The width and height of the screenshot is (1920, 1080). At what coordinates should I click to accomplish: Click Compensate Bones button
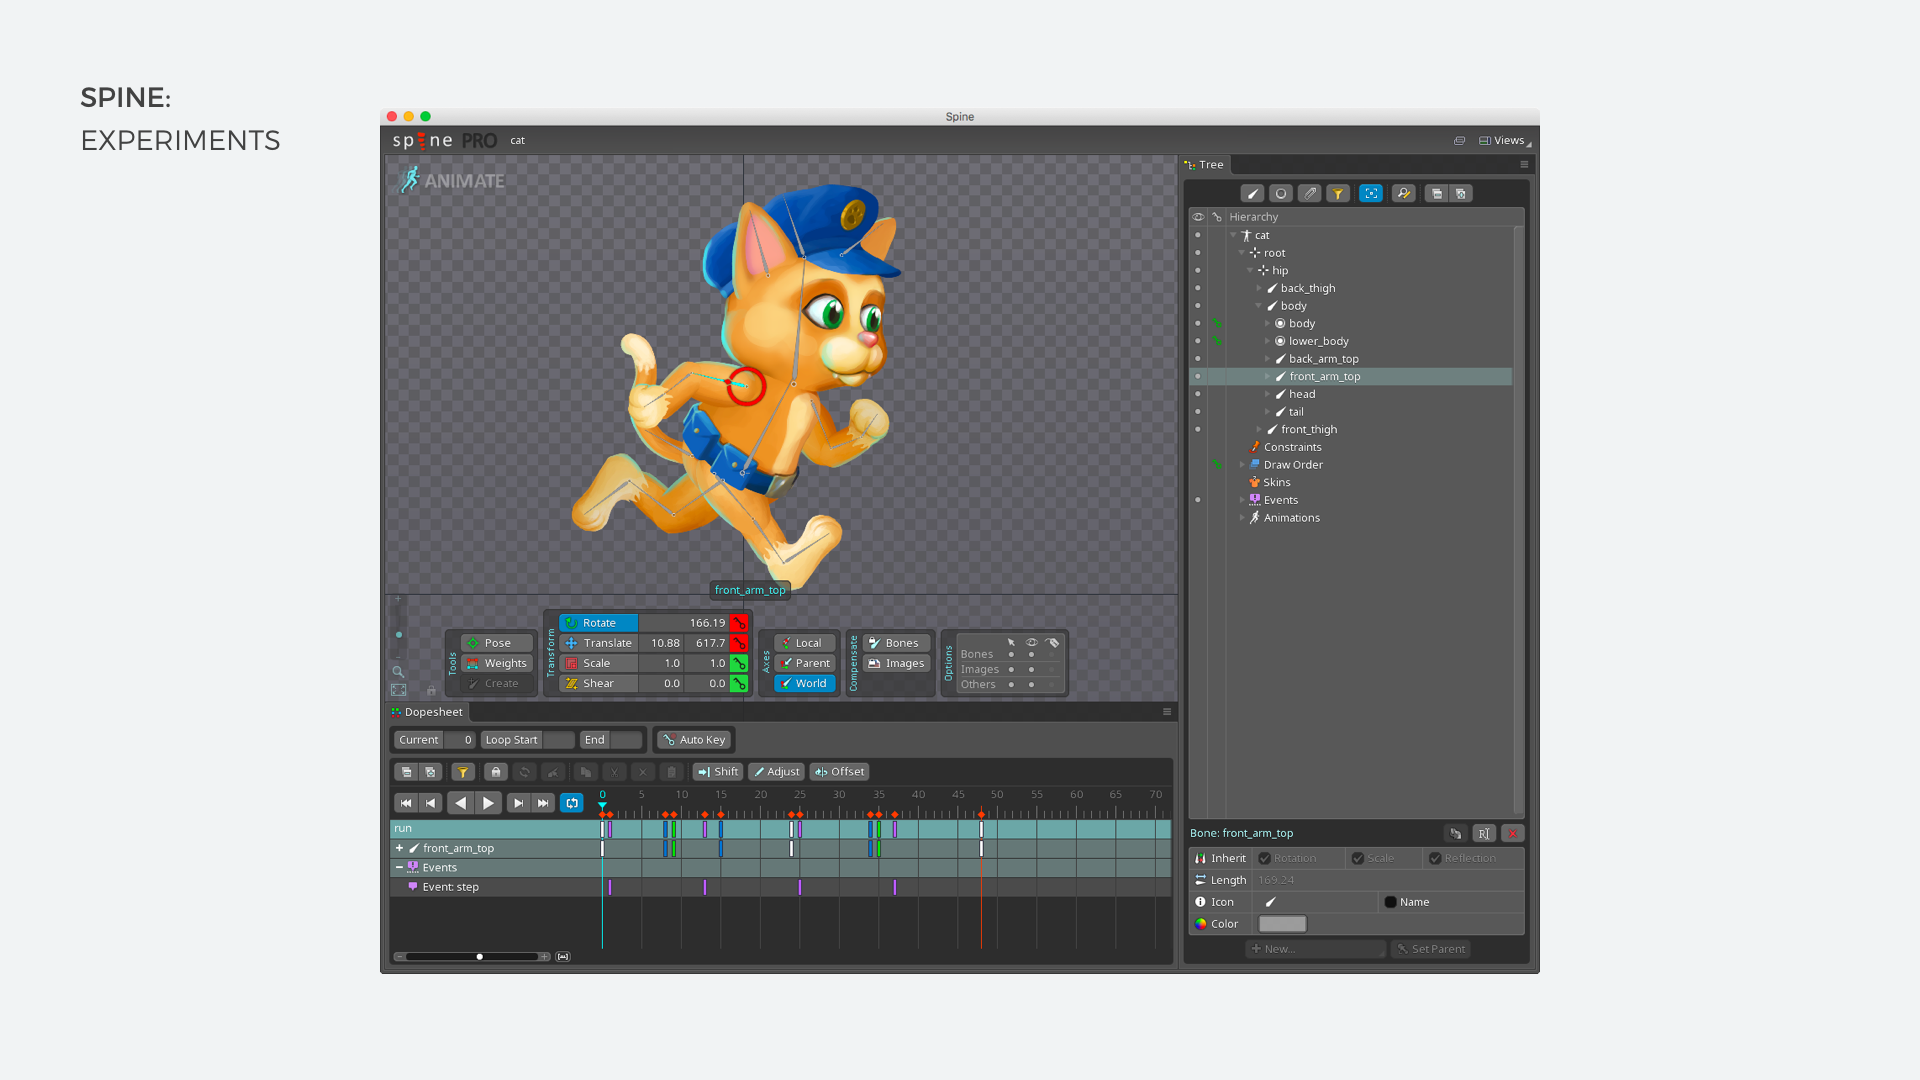pyautogui.click(x=897, y=643)
